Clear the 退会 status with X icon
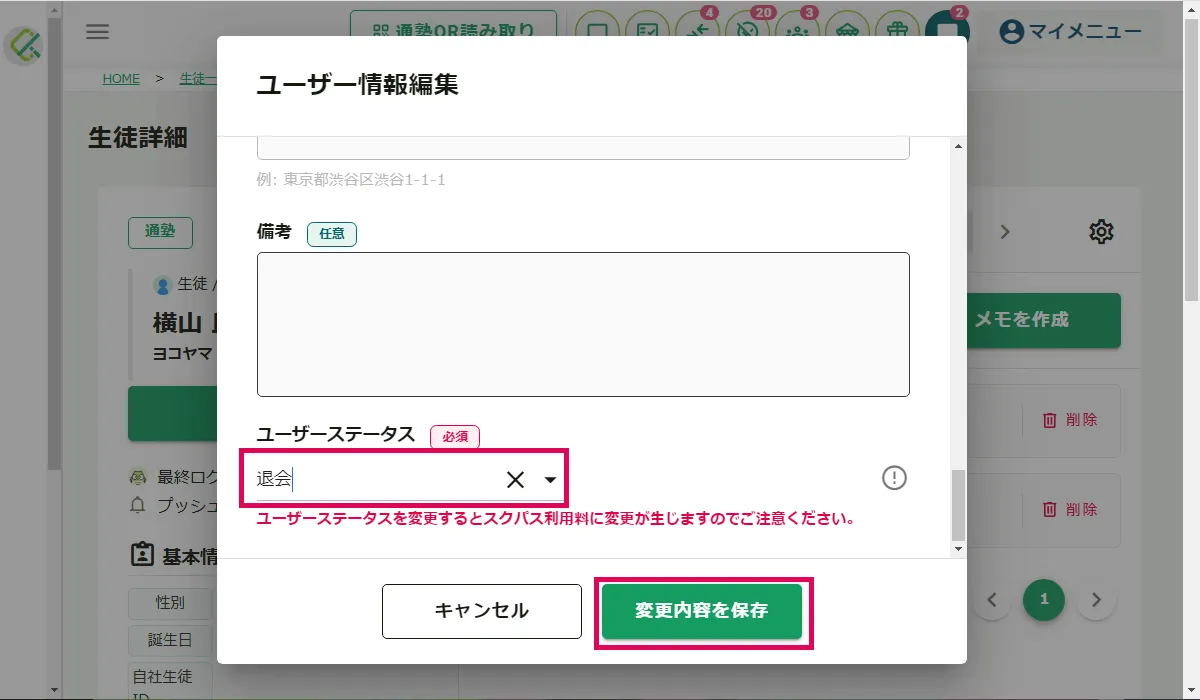The image size is (1200, 700). point(515,480)
